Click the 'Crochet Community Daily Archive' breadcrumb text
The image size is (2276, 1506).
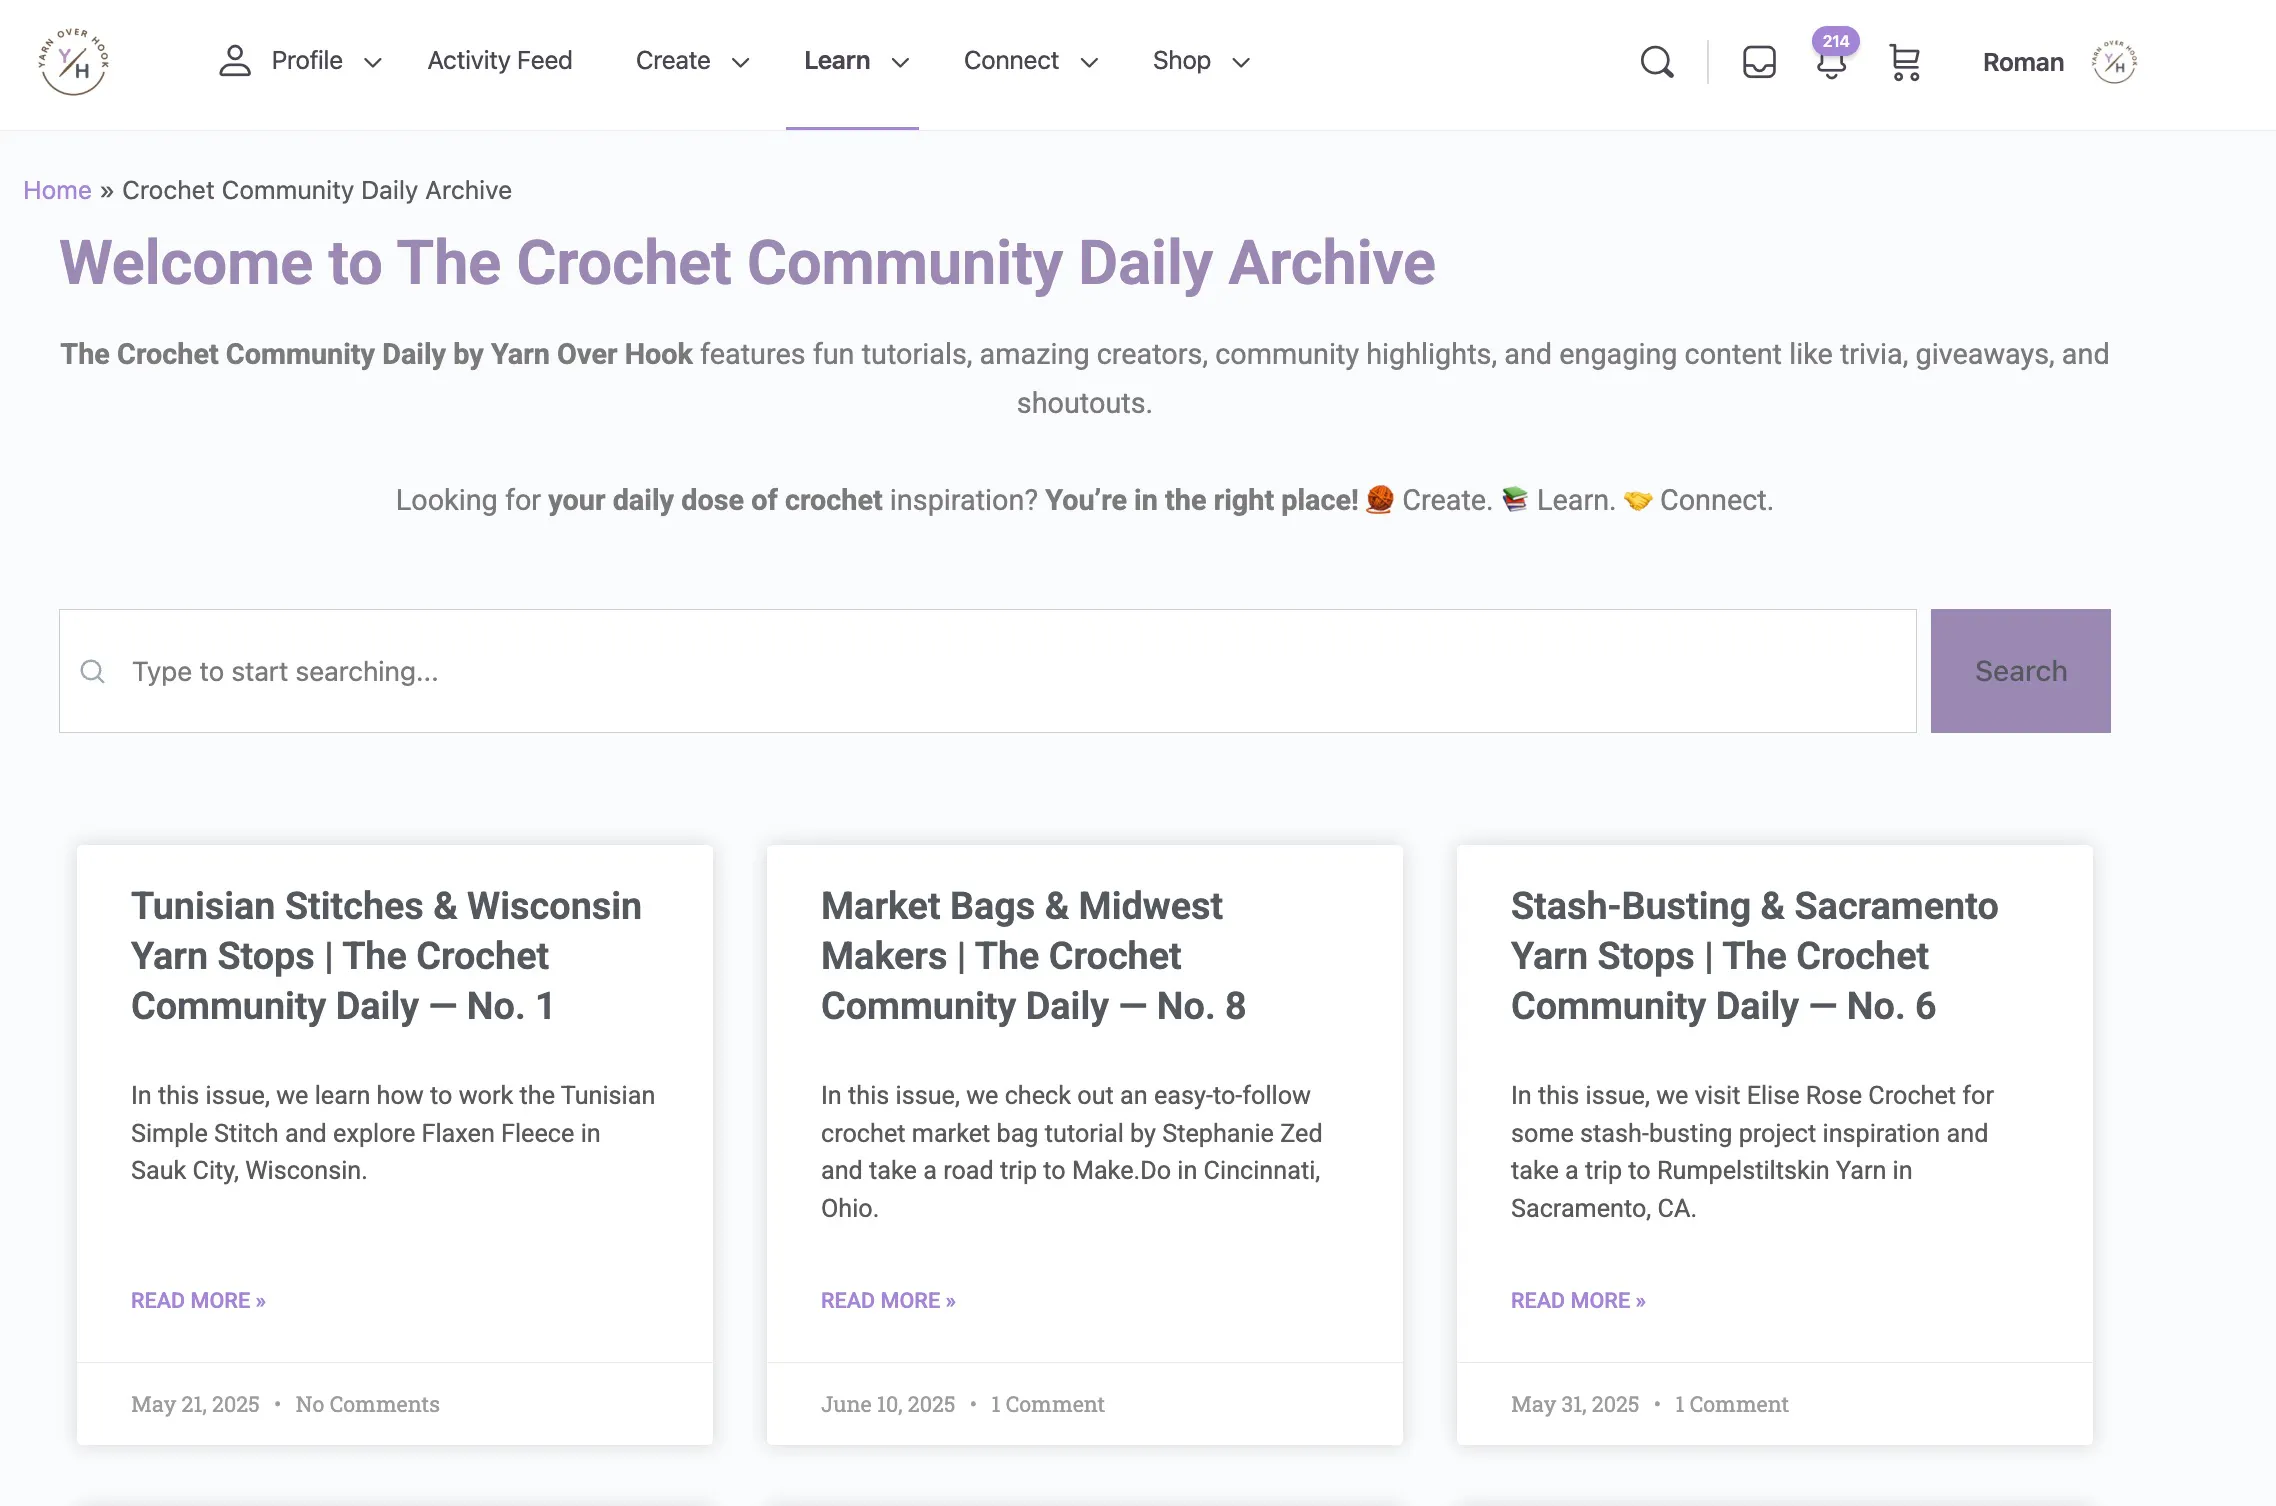pos(317,190)
